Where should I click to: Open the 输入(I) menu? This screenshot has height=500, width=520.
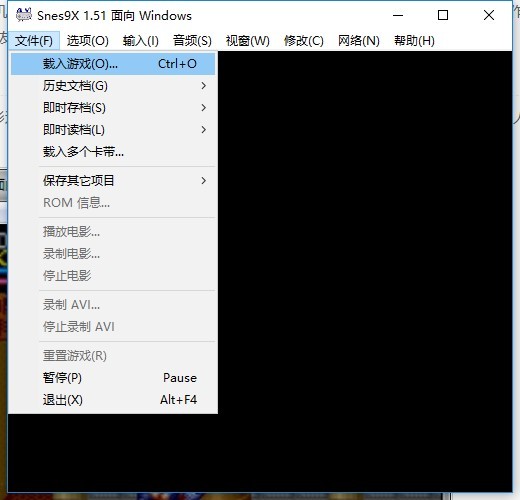(140, 41)
